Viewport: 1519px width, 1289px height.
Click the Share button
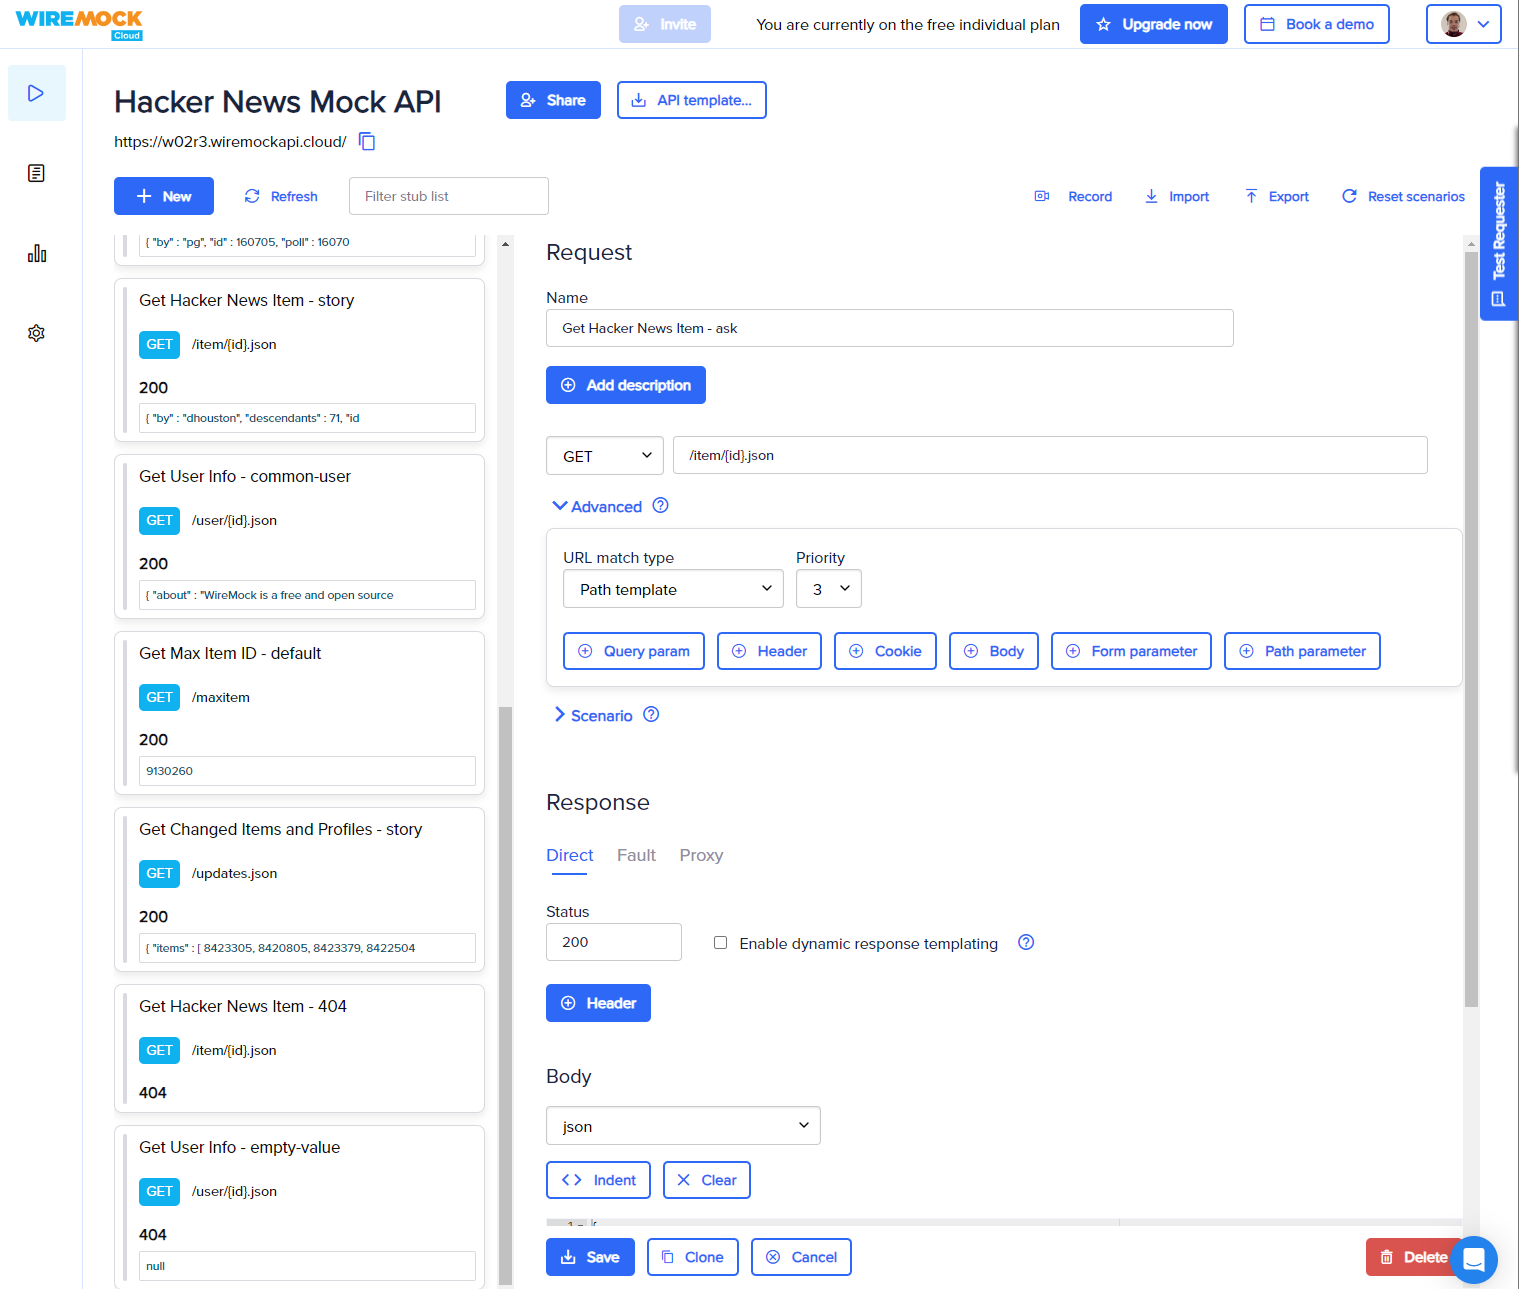pos(553,100)
